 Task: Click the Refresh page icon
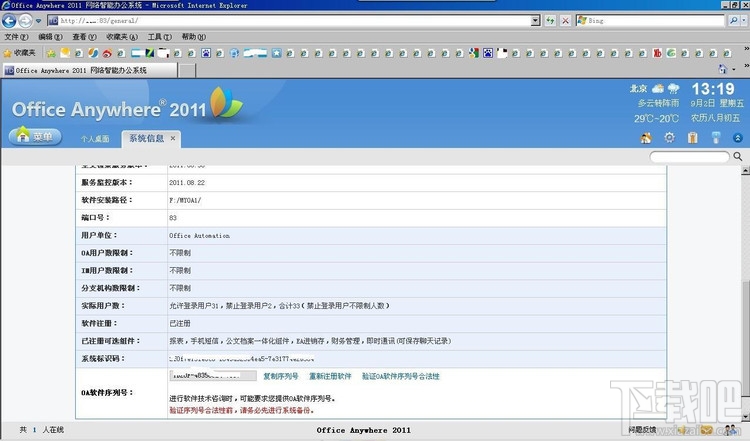pos(551,21)
